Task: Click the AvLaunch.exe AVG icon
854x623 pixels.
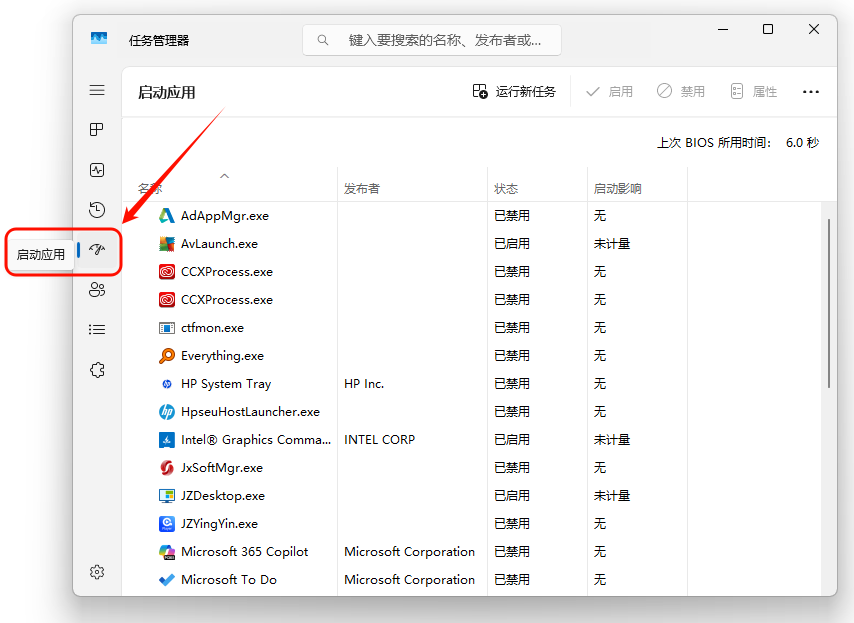Action: coord(167,244)
